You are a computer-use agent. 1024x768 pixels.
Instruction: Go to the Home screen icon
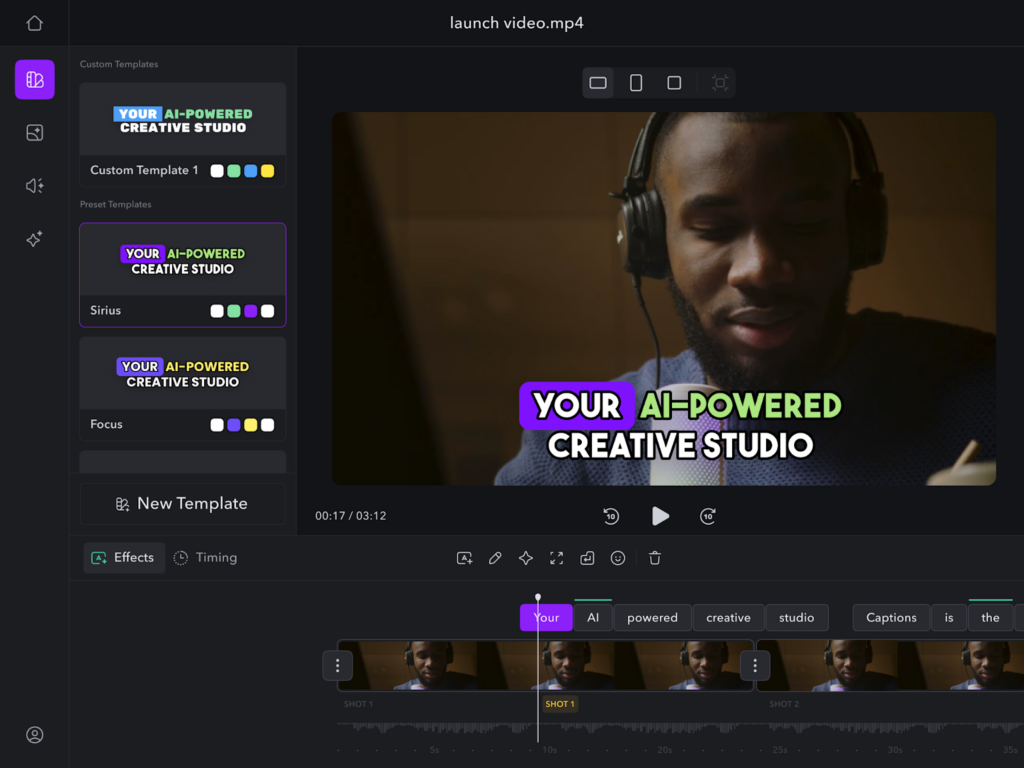pos(34,23)
